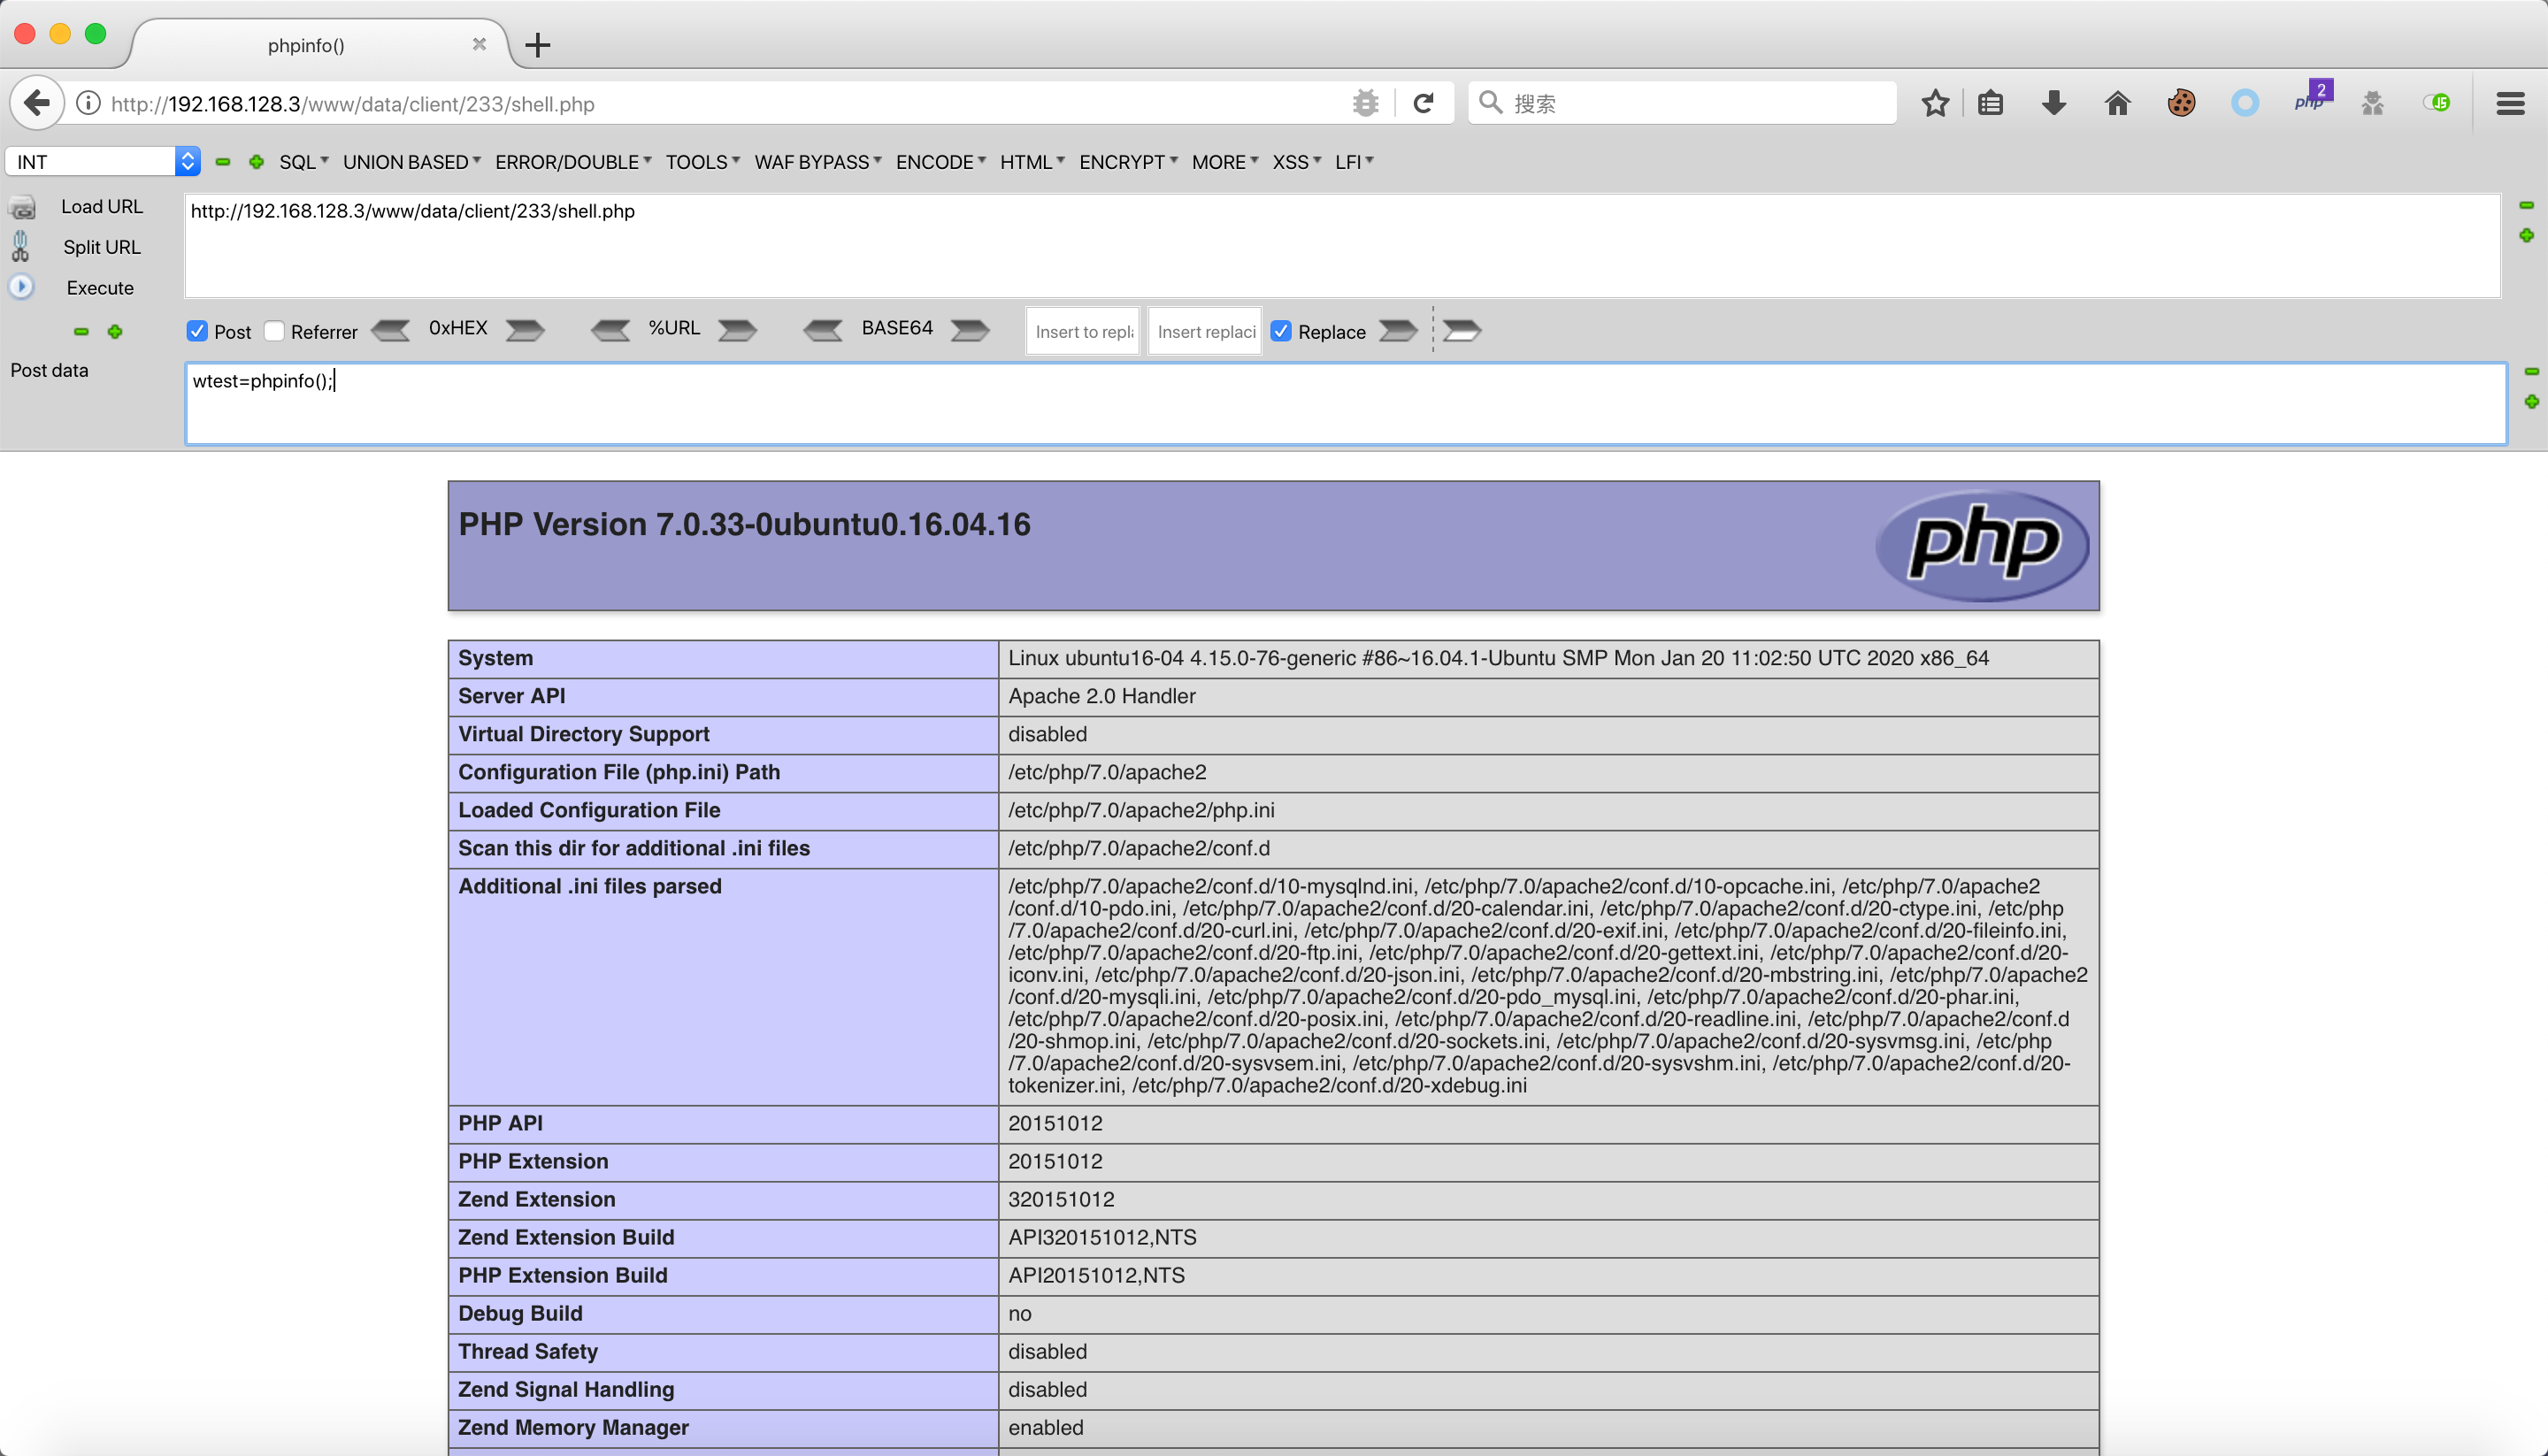Toggle the Replace checkbox
This screenshot has height=1456, width=2548.
1281,331
